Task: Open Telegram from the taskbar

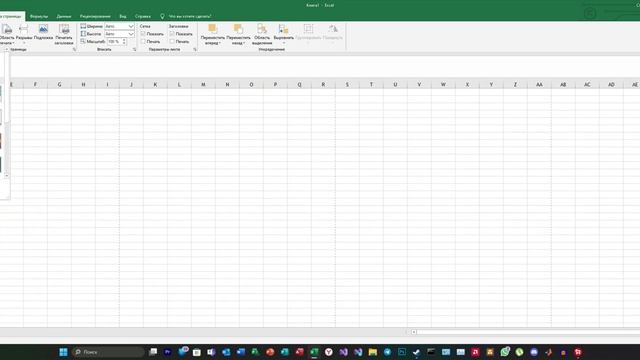Action: point(387,352)
